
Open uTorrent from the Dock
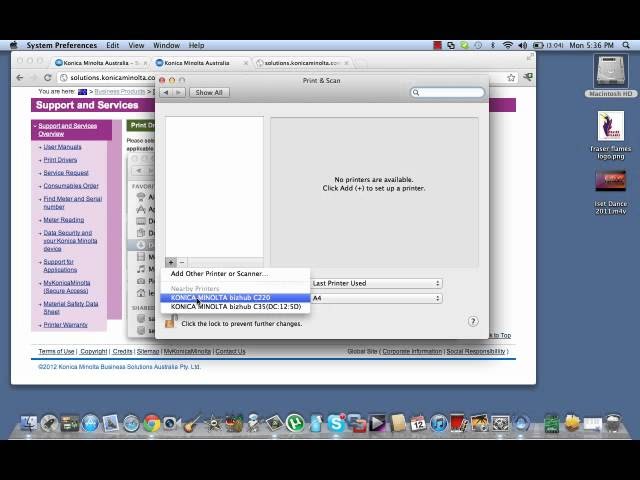pos(295,423)
